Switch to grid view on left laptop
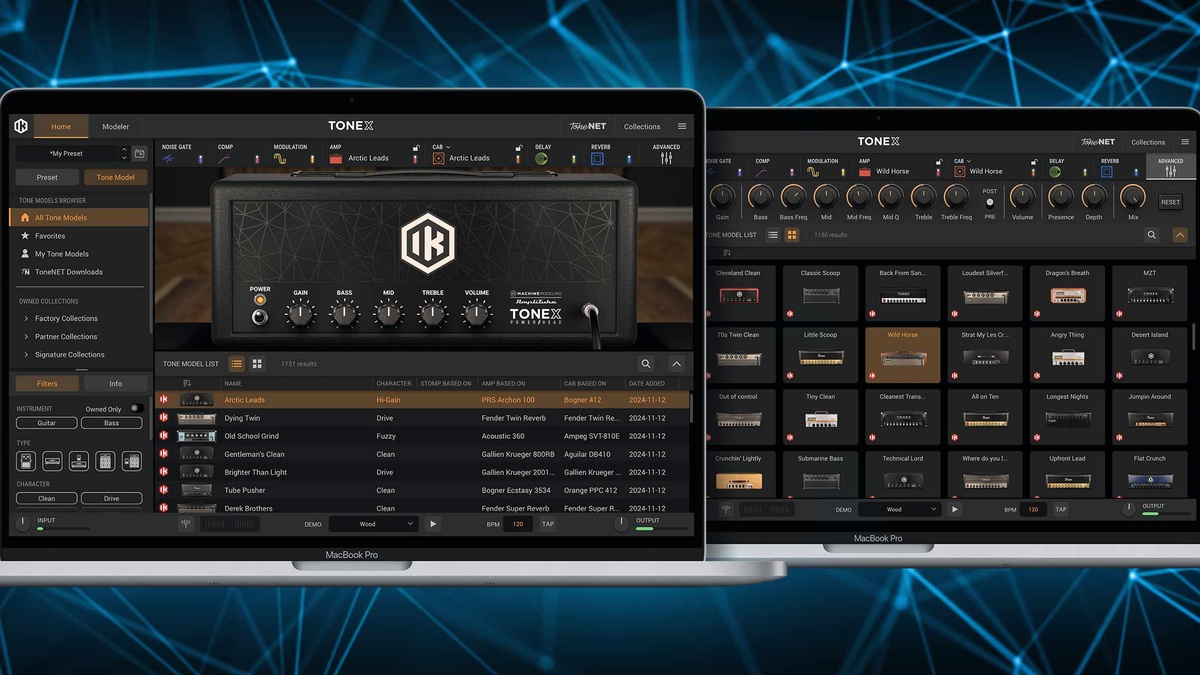The height and width of the screenshot is (675, 1200). (x=257, y=364)
